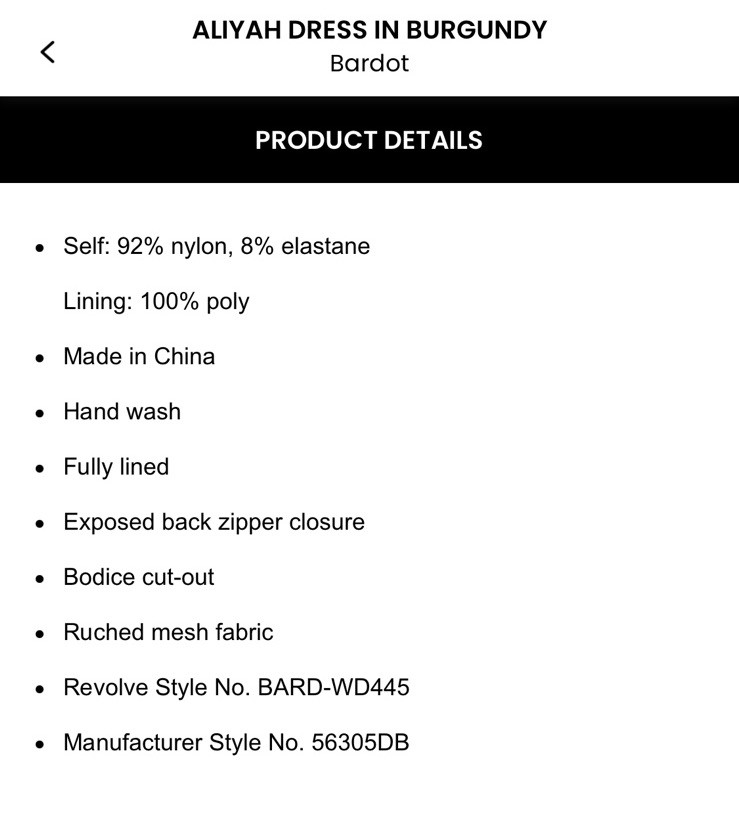Select the Bodice cut-out text
This screenshot has width=739, height=824.
tap(139, 577)
